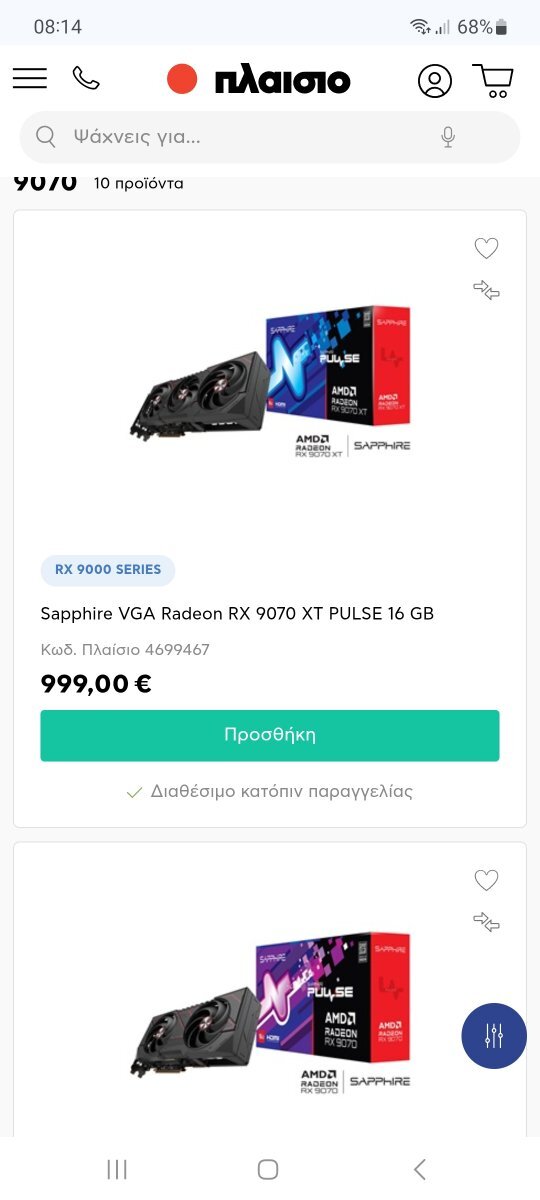Open the shopping cart
540x1200 pixels.
(493, 80)
